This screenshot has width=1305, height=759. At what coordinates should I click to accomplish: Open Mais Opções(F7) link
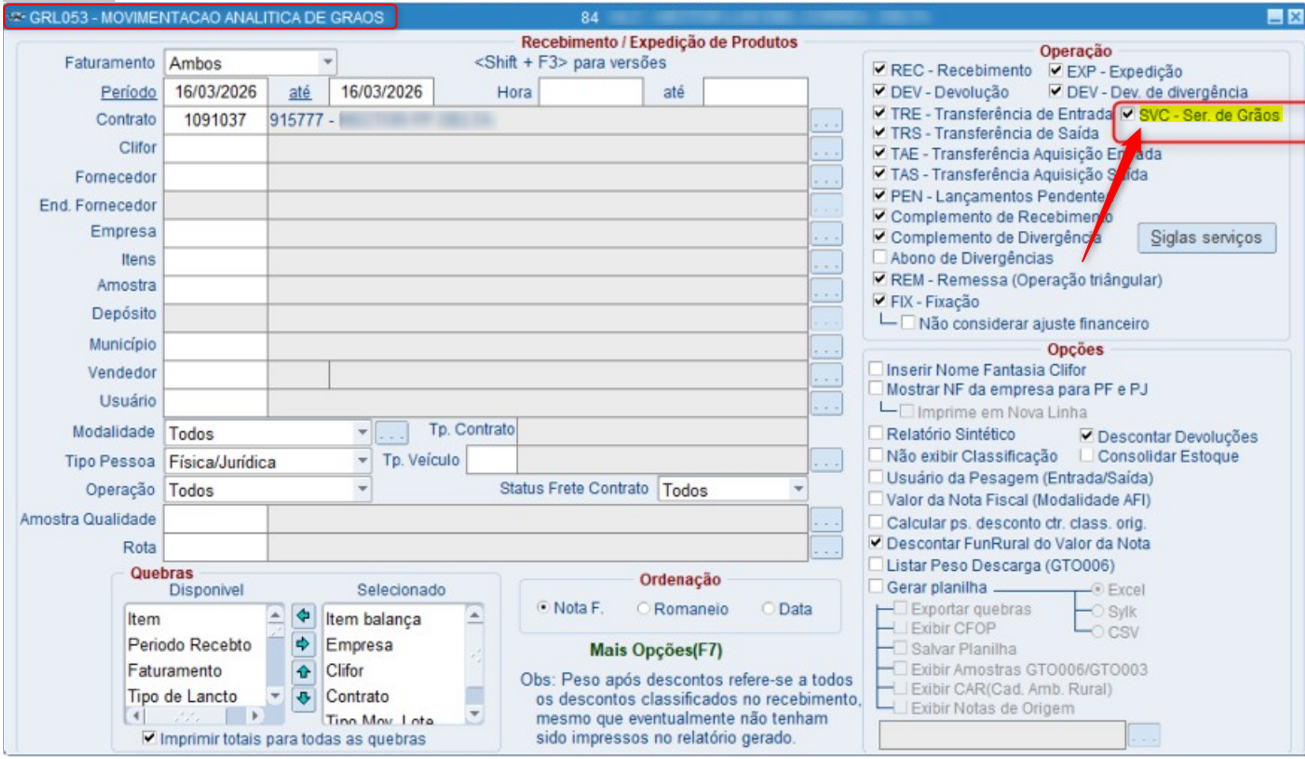[655, 650]
